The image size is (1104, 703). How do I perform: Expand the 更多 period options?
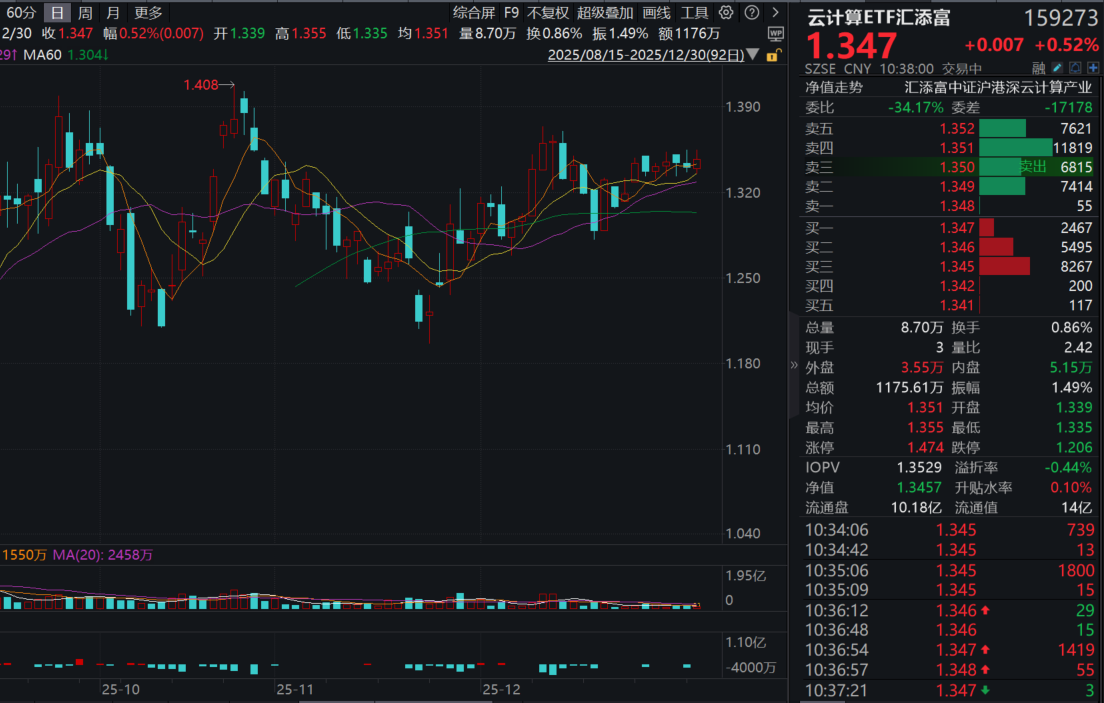tap(148, 13)
